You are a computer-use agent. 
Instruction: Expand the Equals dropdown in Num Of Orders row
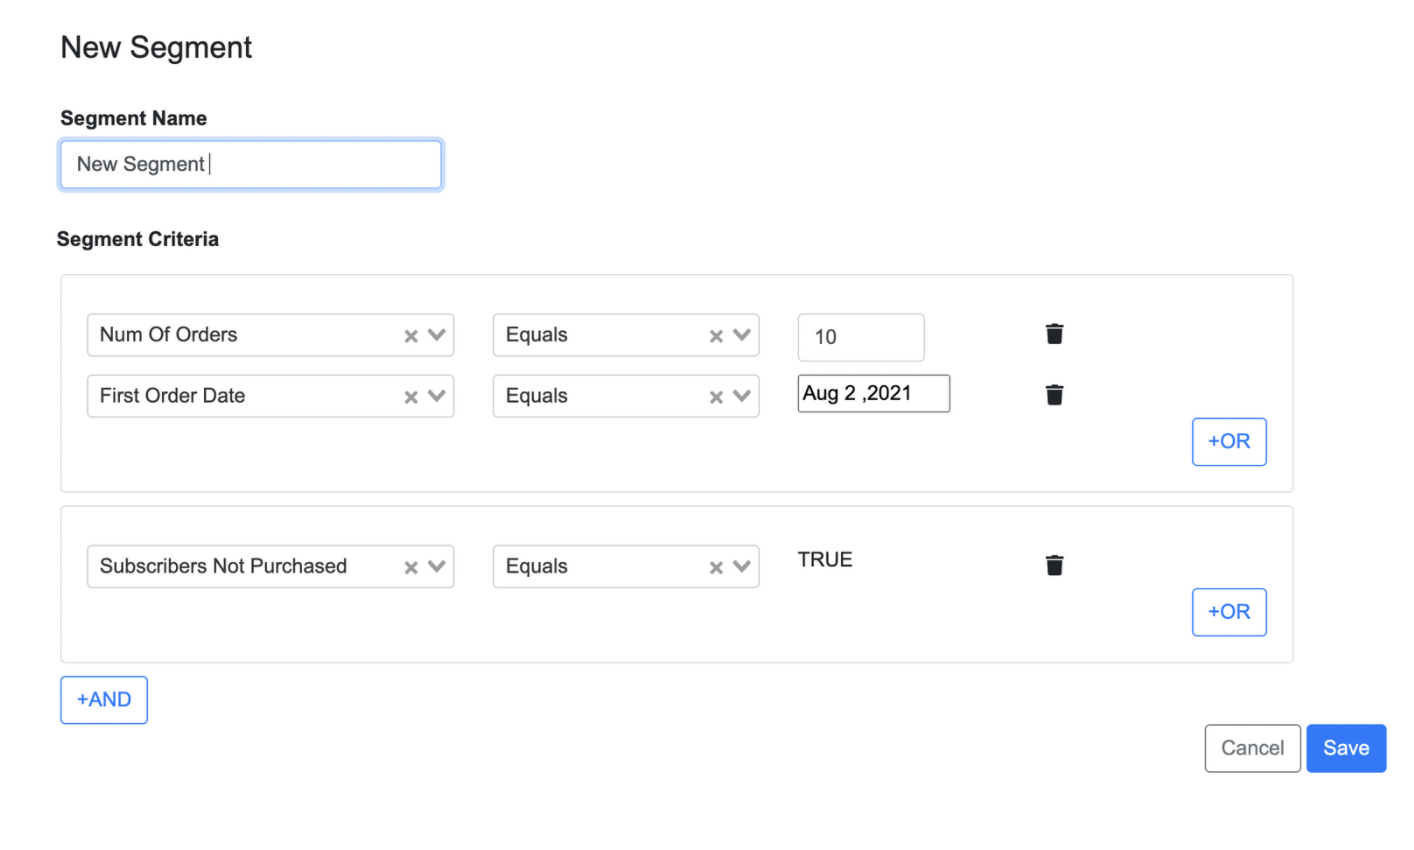(742, 335)
